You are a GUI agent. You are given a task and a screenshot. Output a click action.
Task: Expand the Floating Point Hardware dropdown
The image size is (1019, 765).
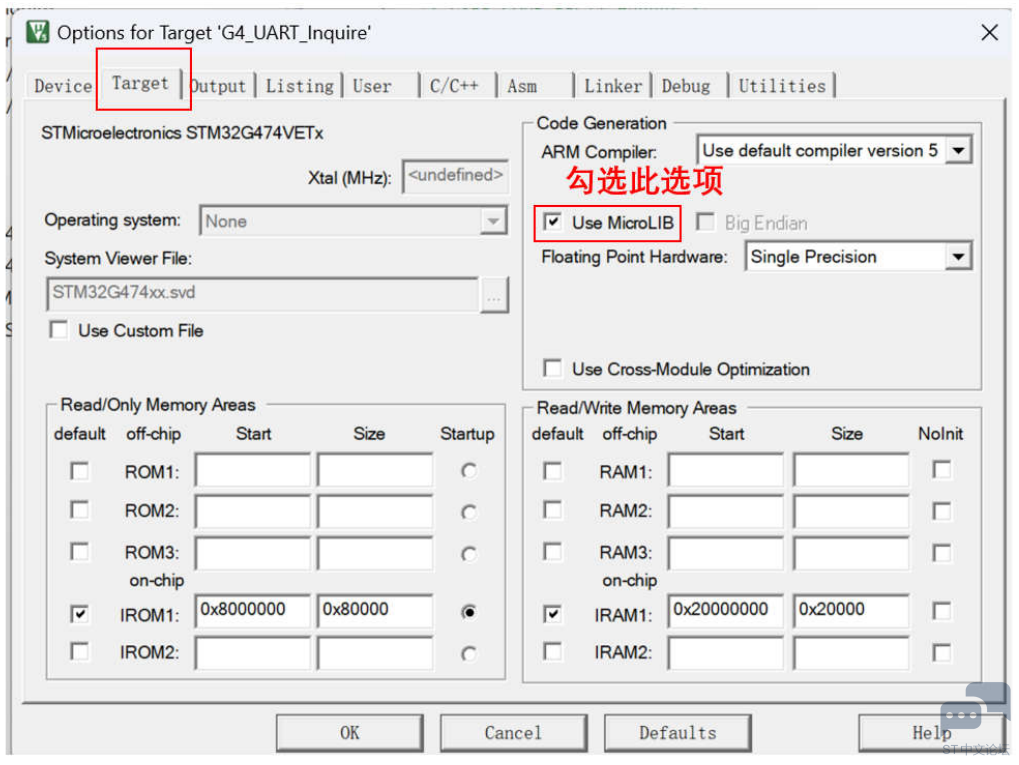(x=957, y=257)
